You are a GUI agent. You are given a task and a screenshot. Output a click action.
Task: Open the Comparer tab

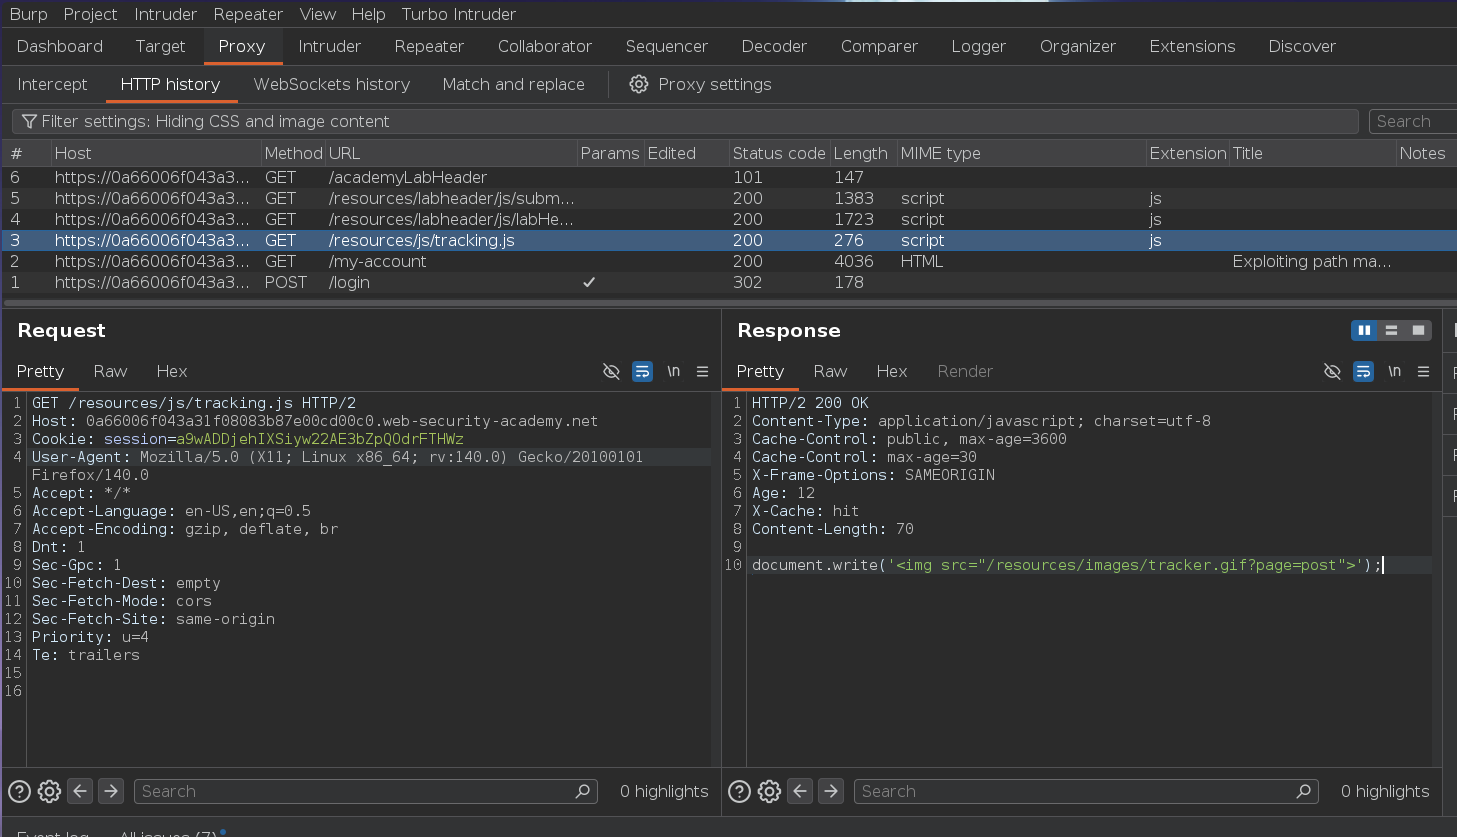click(x=879, y=46)
